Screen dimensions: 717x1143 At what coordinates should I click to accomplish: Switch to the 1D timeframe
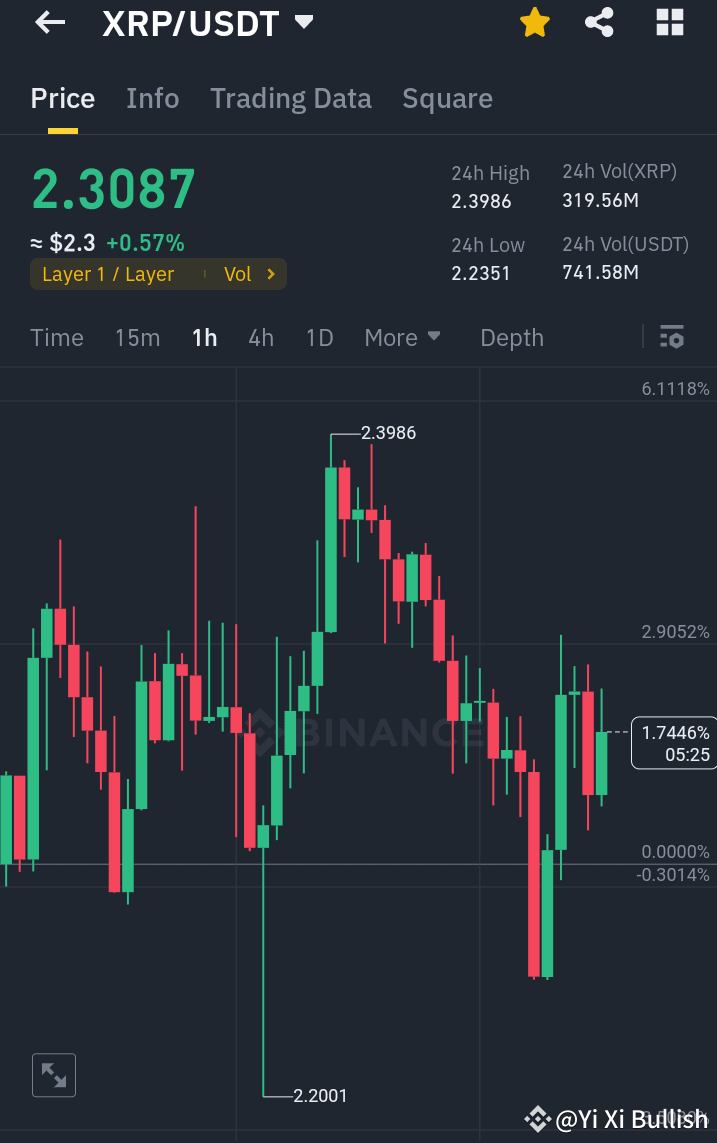click(319, 338)
